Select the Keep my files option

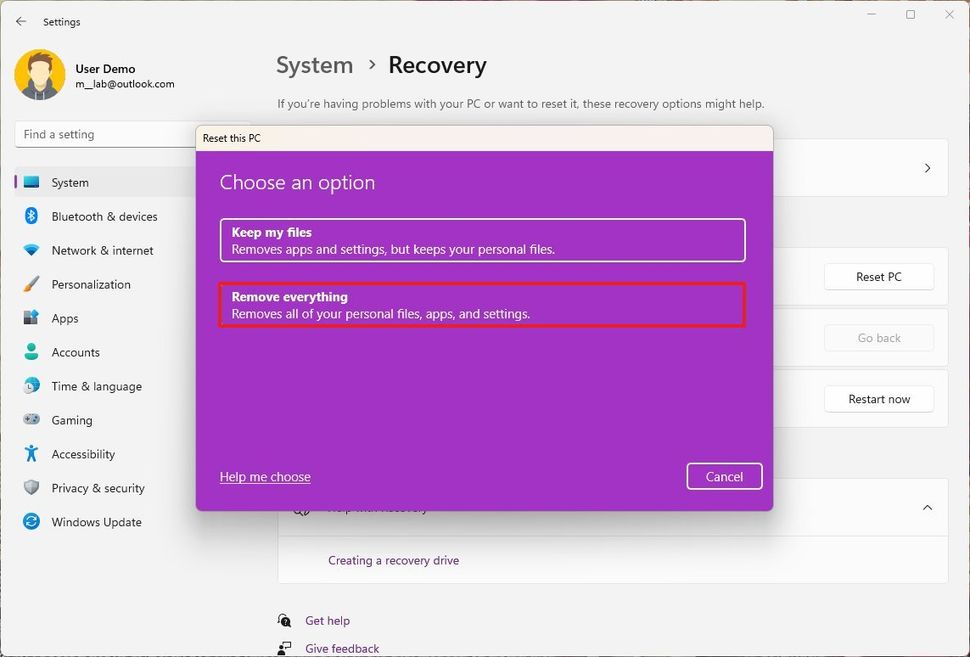(x=482, y=240)
